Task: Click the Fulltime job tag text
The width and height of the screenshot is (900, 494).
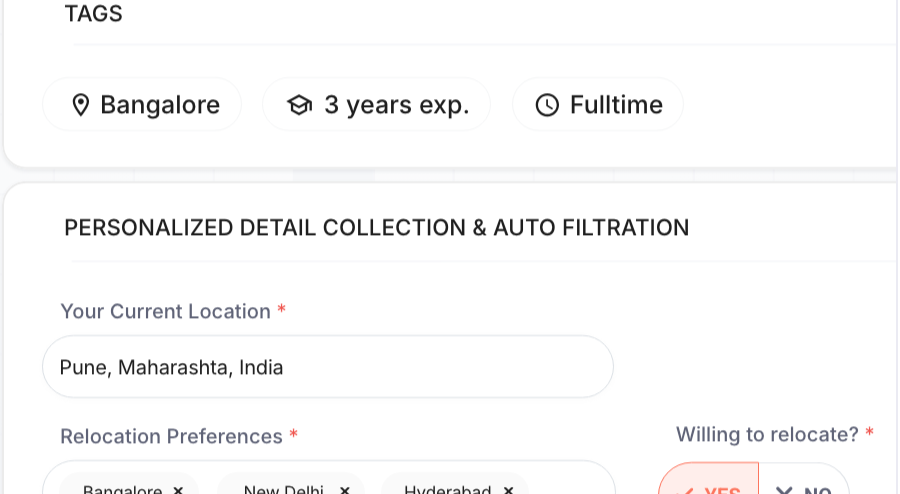Action: pos(616,105)
